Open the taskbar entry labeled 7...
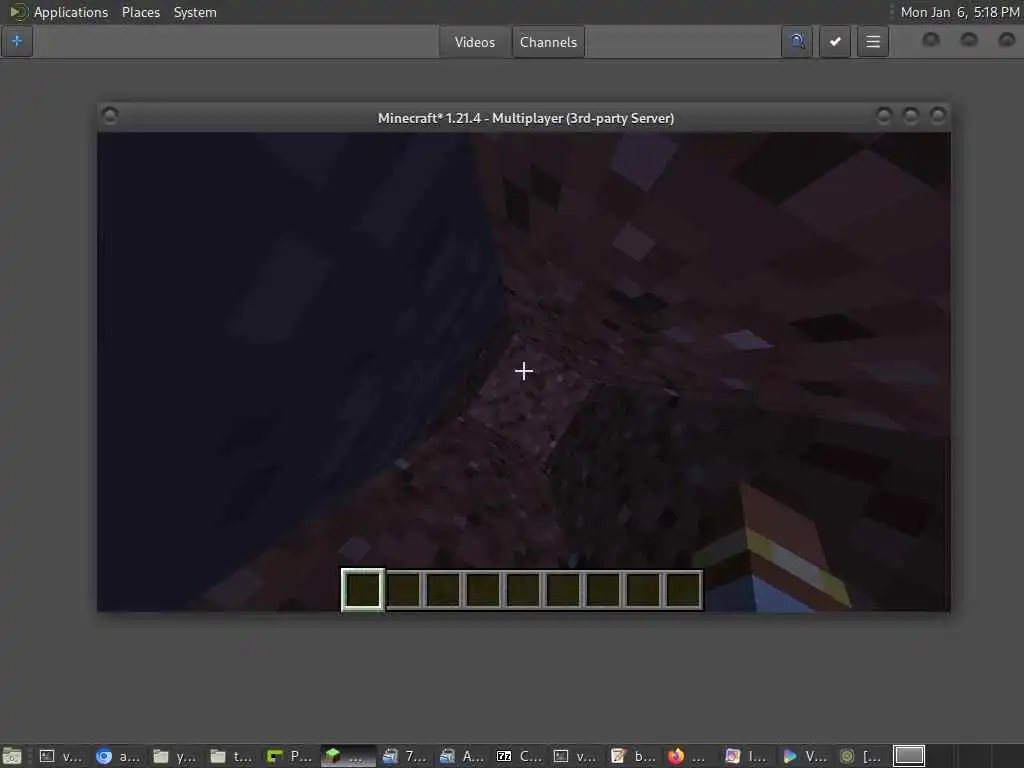The width and height of the screenshot is (1024, 768). (x=404, y=756)
